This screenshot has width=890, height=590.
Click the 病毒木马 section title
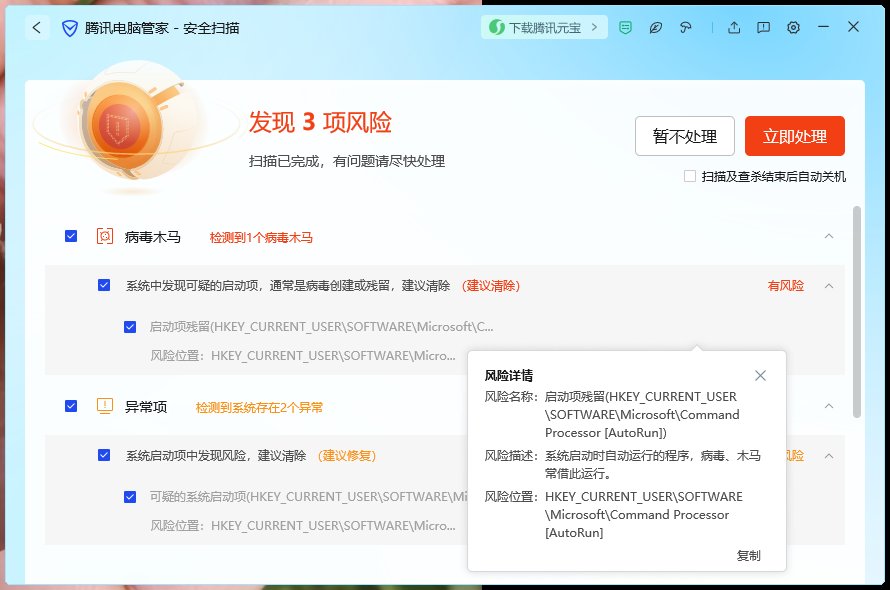click(x=153, y=237)
